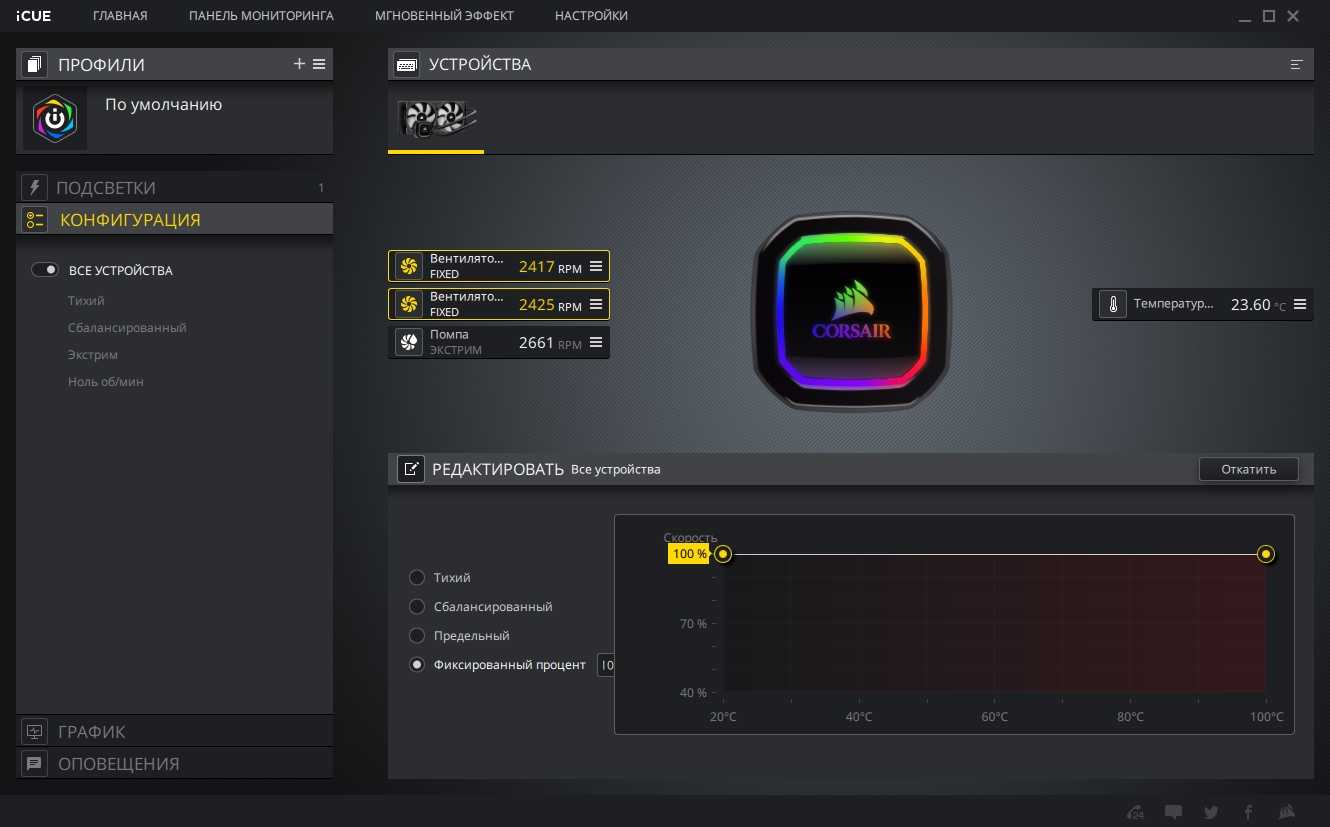
Task: Open the ПАНЕЛЬ МОНИТОРИНГА tab
Action: (x=261, y=16)
